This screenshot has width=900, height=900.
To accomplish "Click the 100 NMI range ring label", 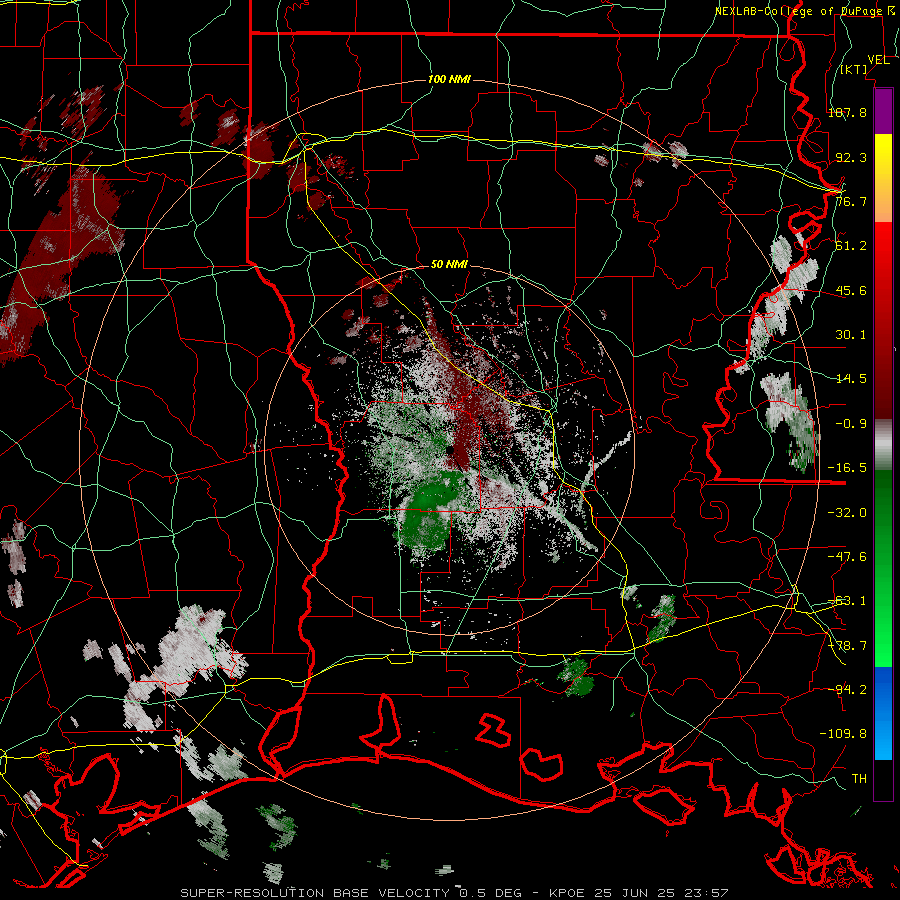I will coord(449,79).
